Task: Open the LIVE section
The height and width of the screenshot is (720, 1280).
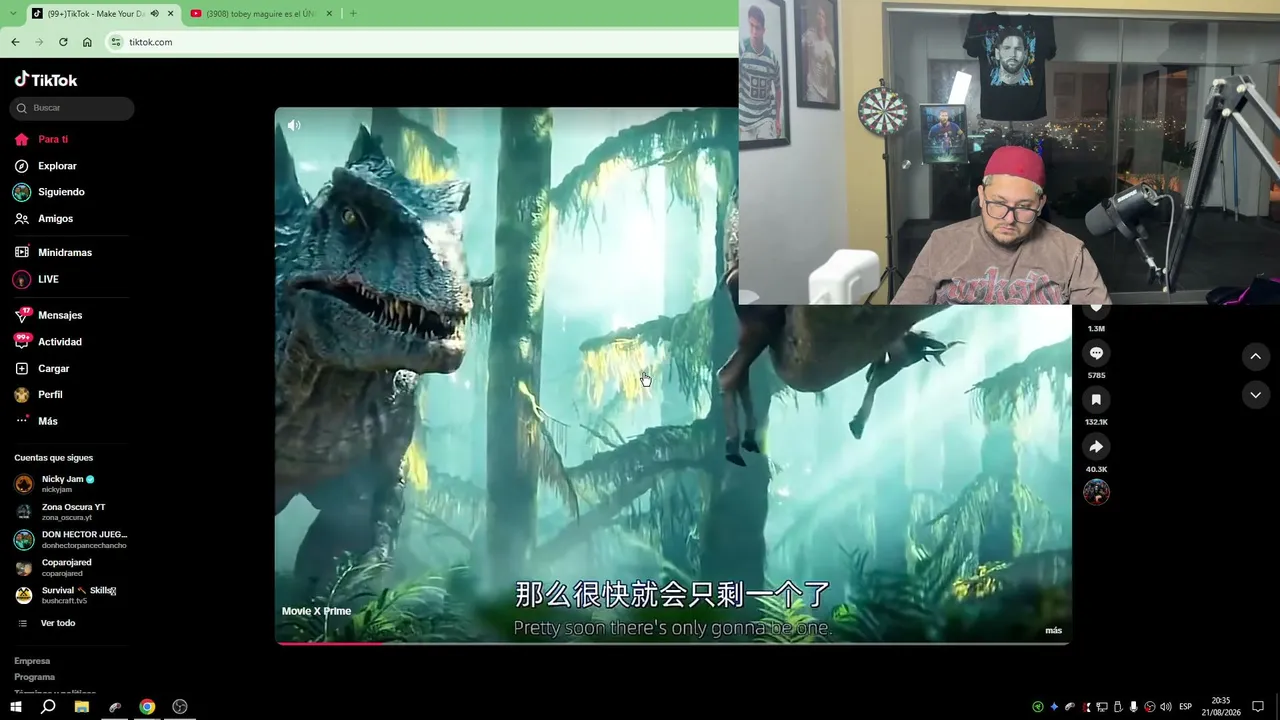Action: click(x=37, y=279)
